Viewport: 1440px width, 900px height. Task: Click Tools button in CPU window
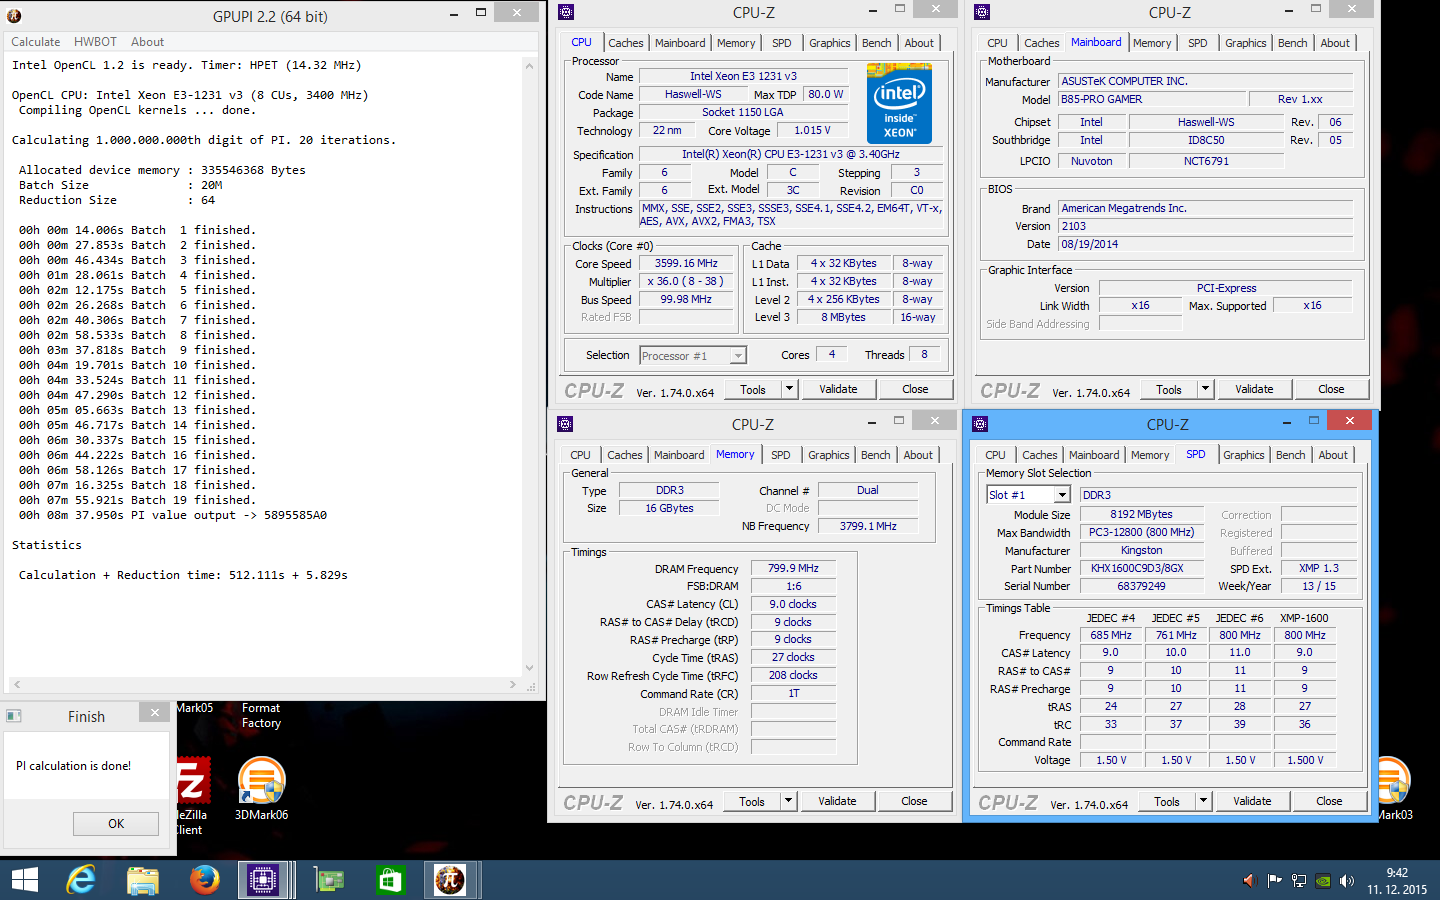(x=753, y=389)
